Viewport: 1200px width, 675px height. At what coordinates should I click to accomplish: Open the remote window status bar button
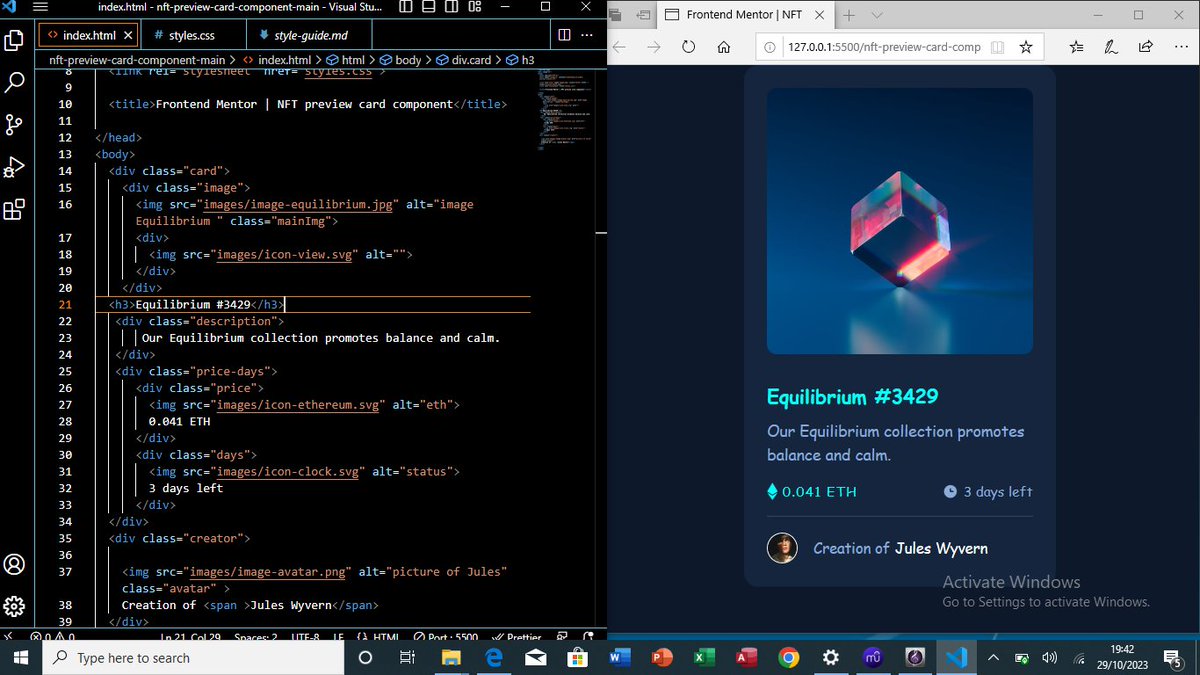click(8, 636)
